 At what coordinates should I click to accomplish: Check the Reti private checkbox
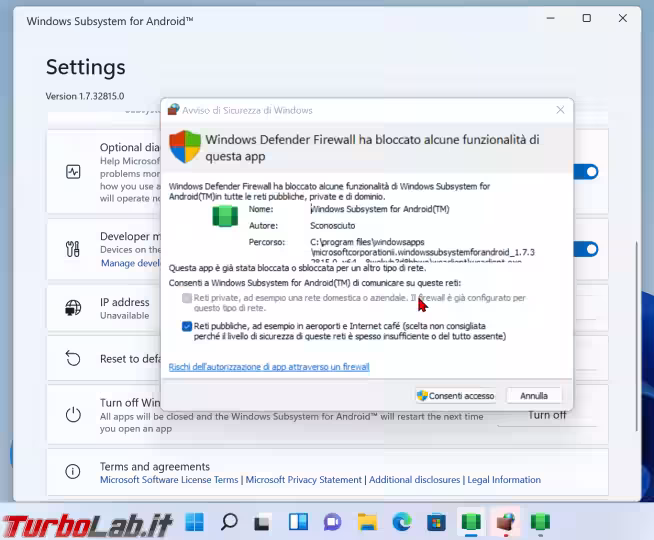point(187,298)
